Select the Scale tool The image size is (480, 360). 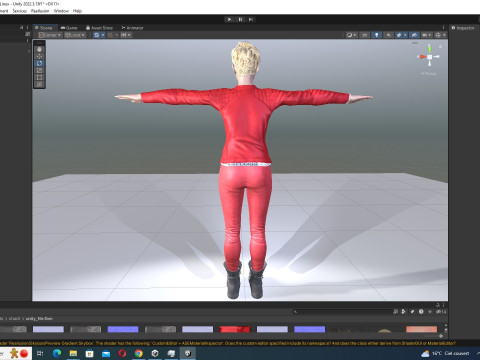[39, 70]
